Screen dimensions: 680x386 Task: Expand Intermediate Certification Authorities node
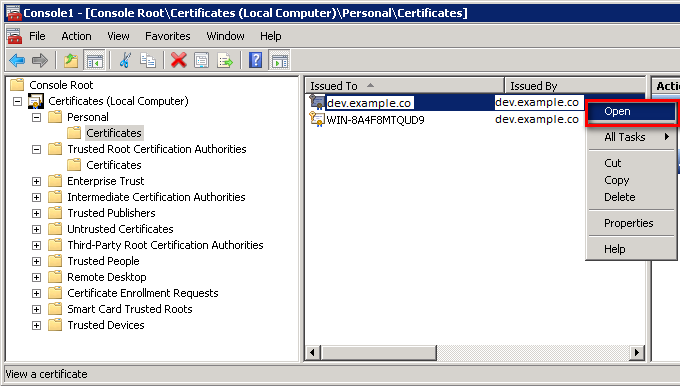point(36,197)
